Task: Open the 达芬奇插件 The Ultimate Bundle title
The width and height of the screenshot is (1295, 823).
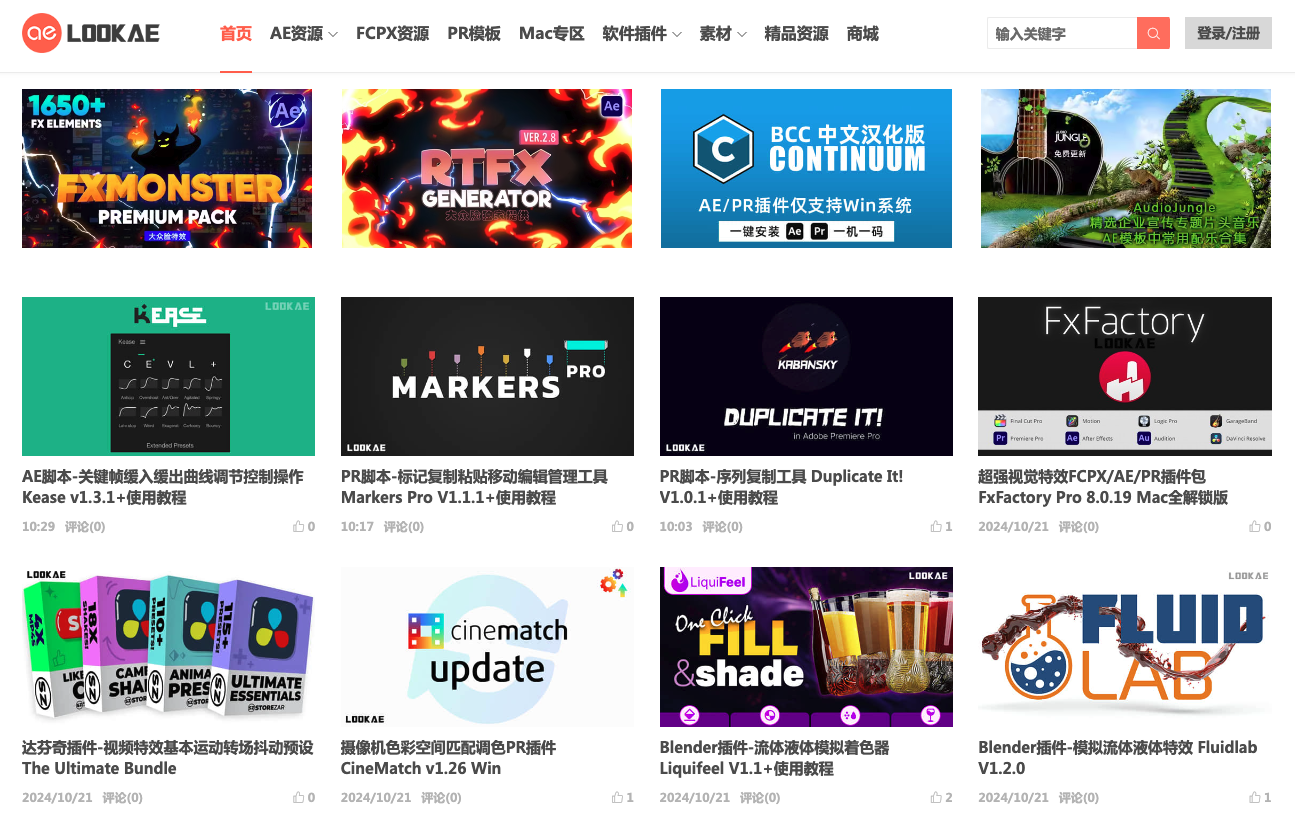Action: [x=168, y=758]
